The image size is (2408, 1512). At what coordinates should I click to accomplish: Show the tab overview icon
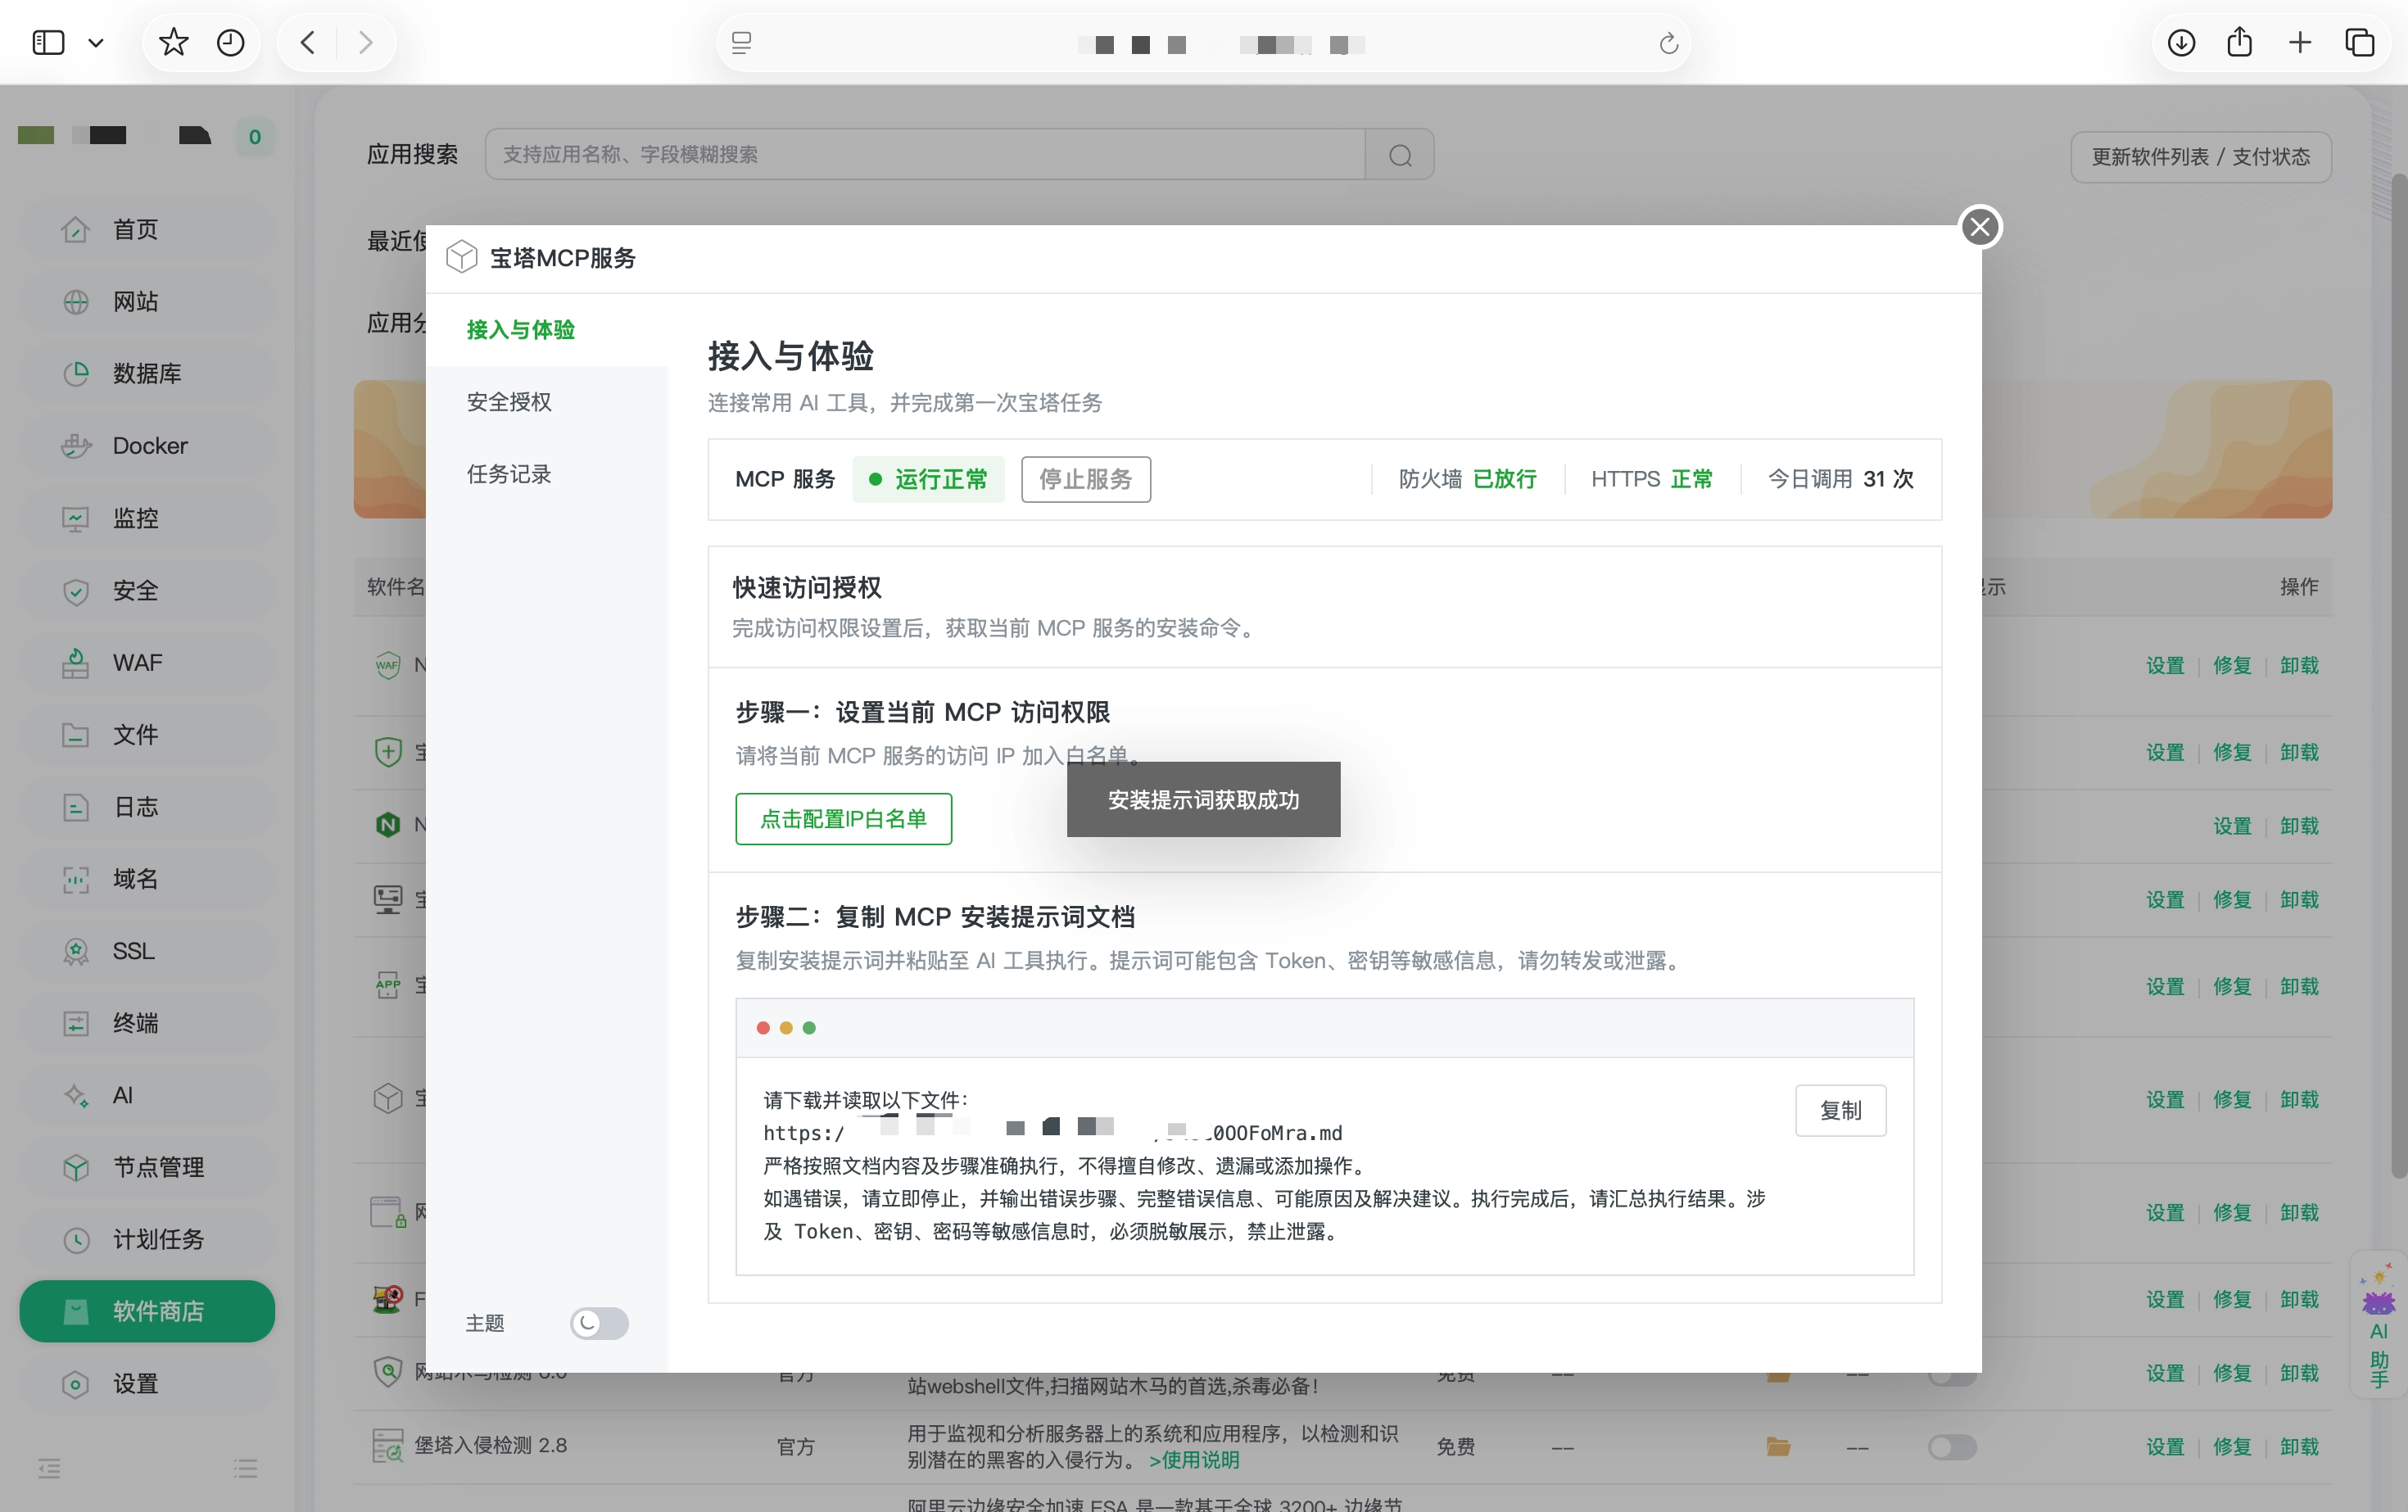click(x=2360, y=43)
